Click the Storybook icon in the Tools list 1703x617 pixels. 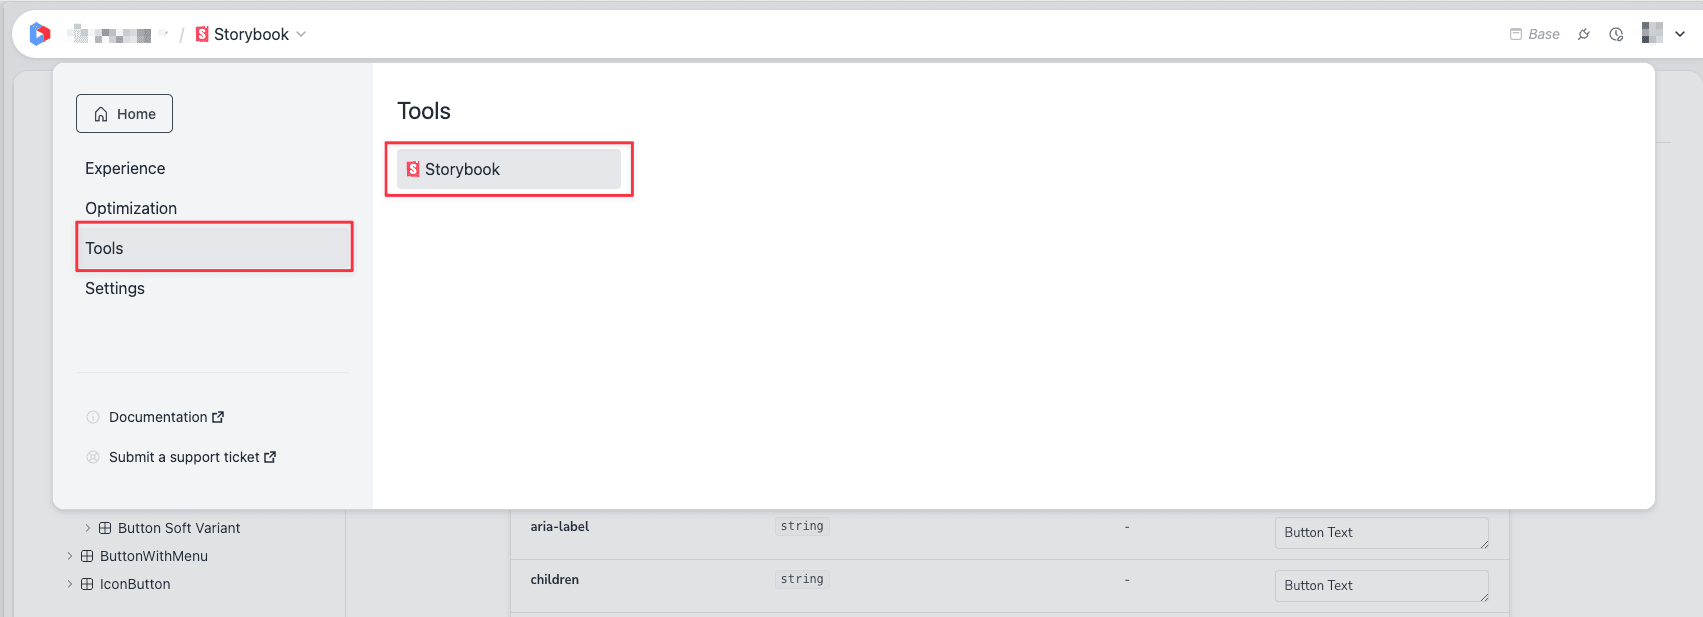(x=413, y=169)
